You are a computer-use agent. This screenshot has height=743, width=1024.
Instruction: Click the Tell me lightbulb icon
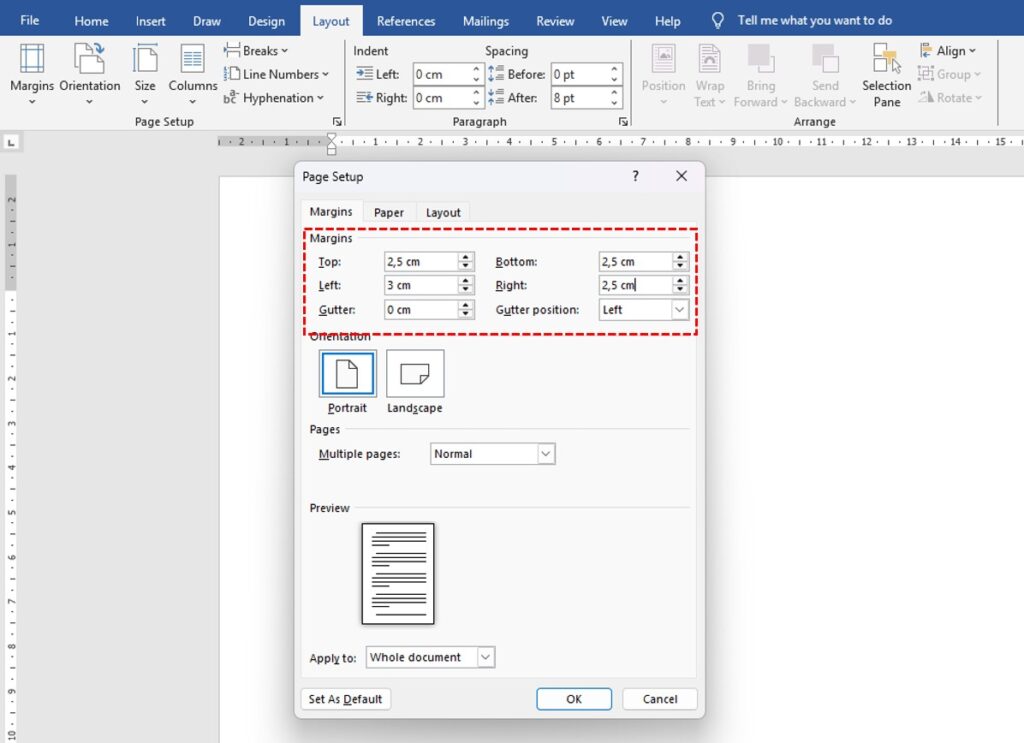717,21
